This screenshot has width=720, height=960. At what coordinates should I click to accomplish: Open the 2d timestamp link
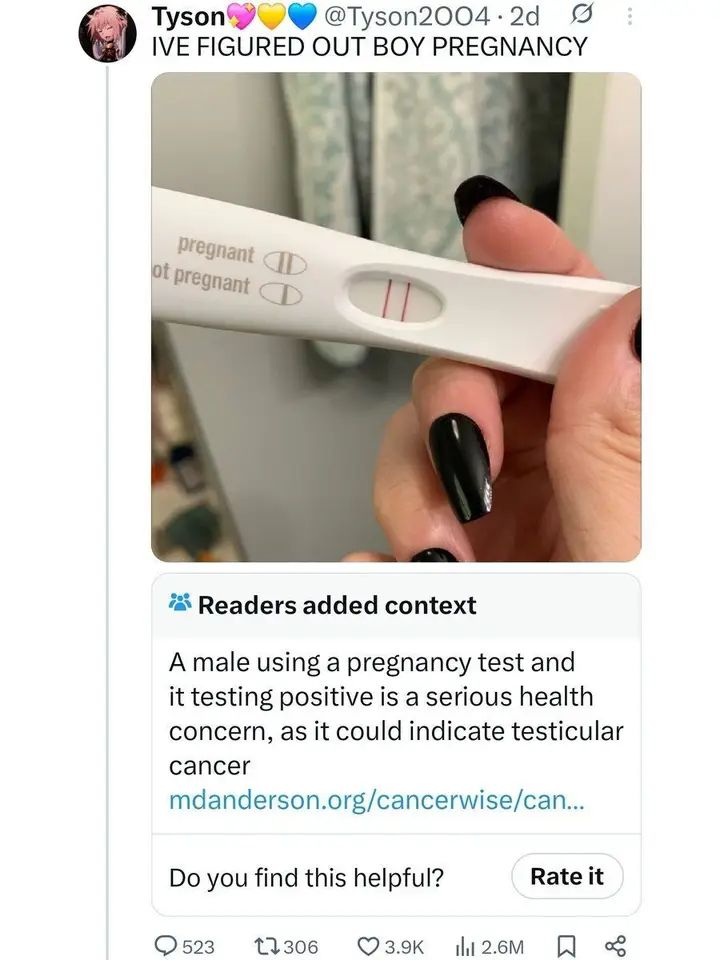(525, 17)
